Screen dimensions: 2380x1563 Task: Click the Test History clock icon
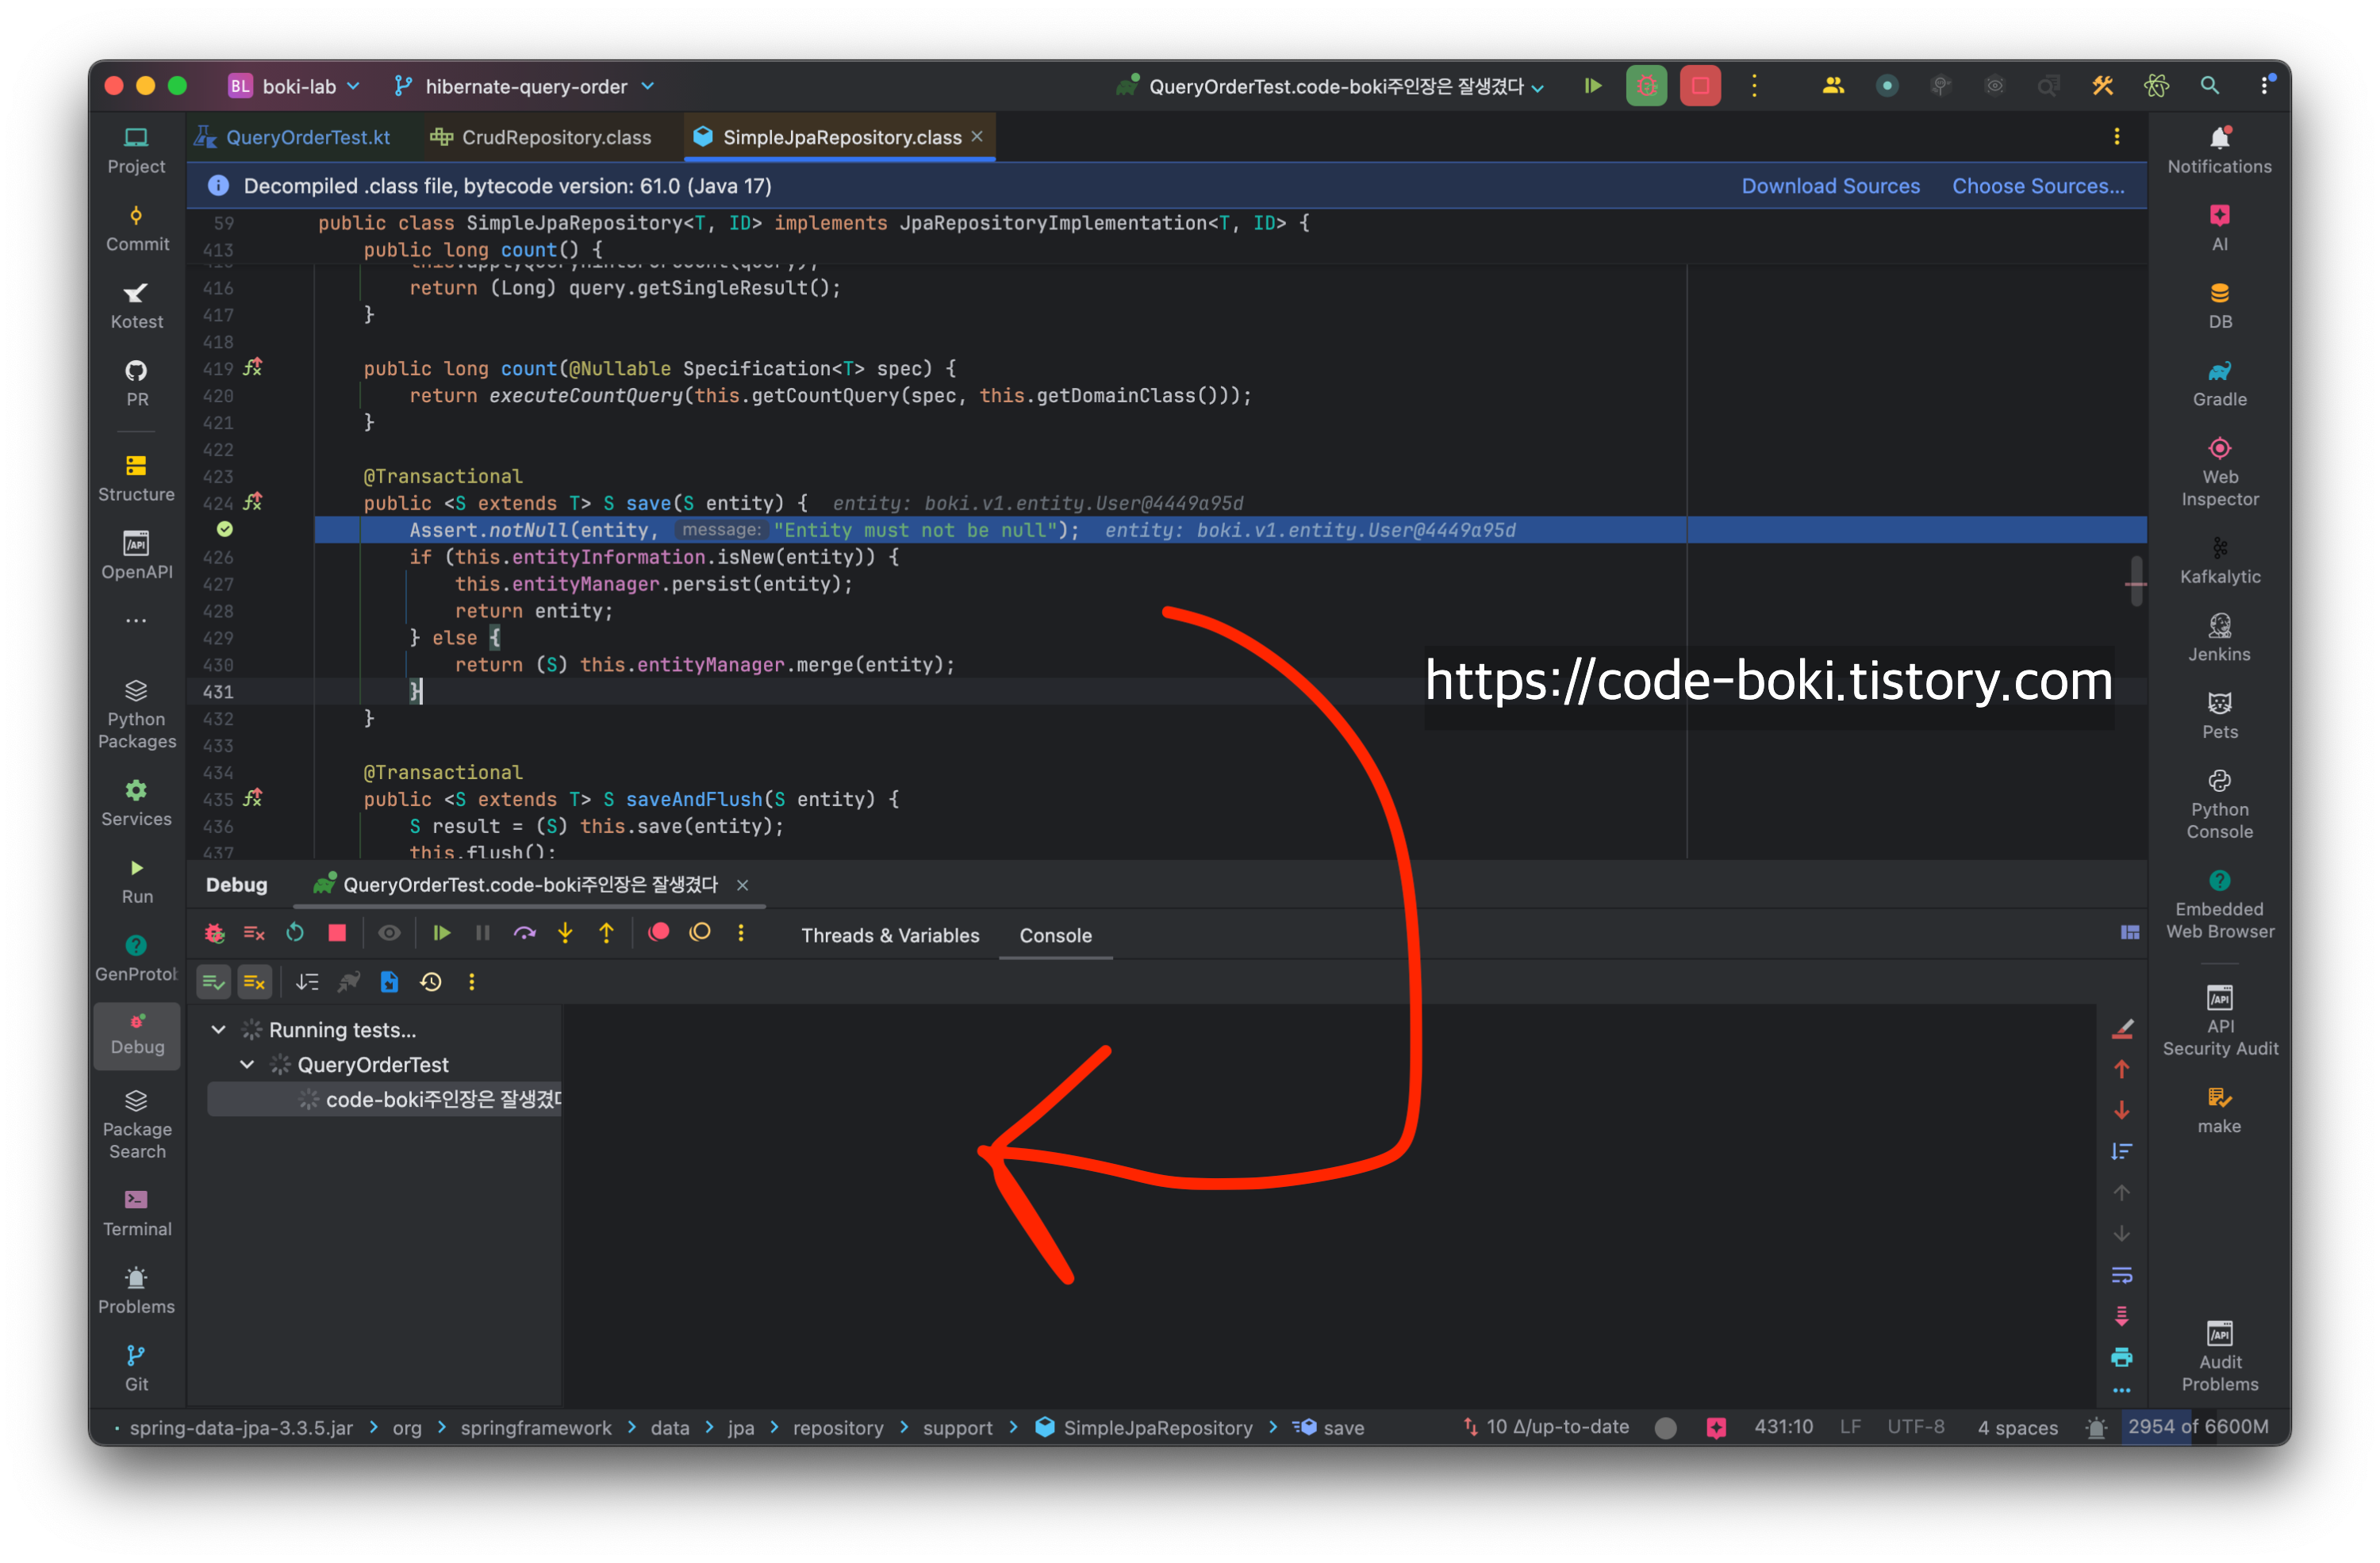pos(431,982)
